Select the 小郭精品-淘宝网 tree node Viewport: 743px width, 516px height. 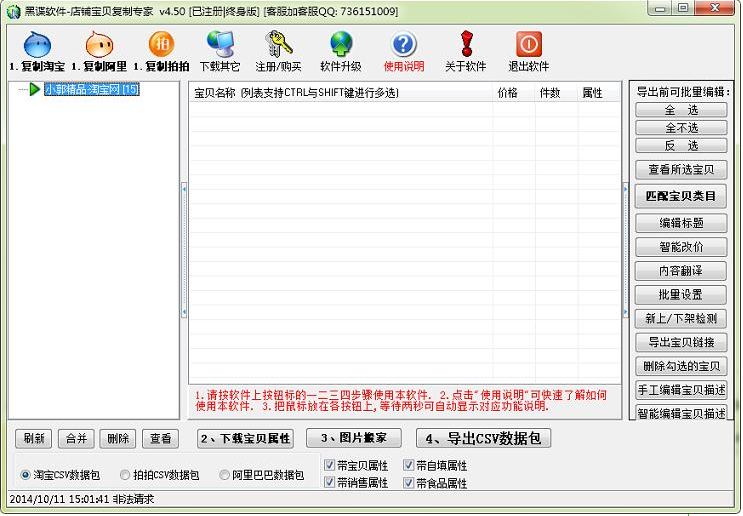91,89
